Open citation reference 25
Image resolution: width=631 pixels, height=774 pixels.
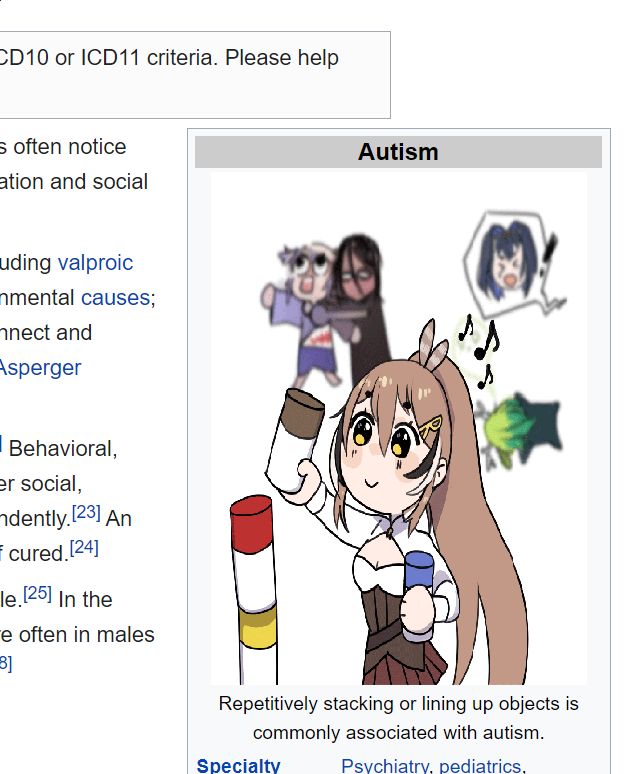(x=38, y=593)
